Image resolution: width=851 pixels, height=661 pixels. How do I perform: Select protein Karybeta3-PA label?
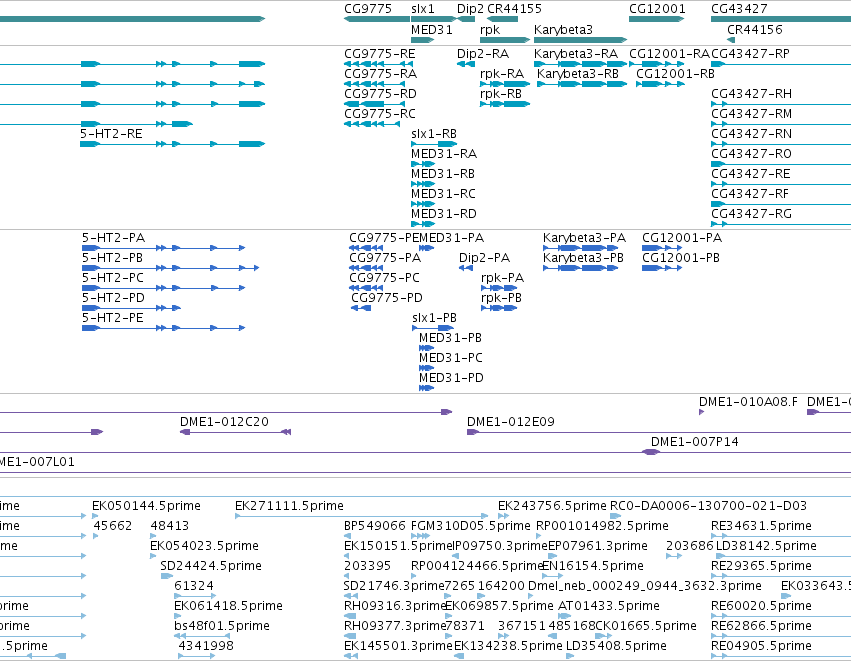tap(584, 238)
